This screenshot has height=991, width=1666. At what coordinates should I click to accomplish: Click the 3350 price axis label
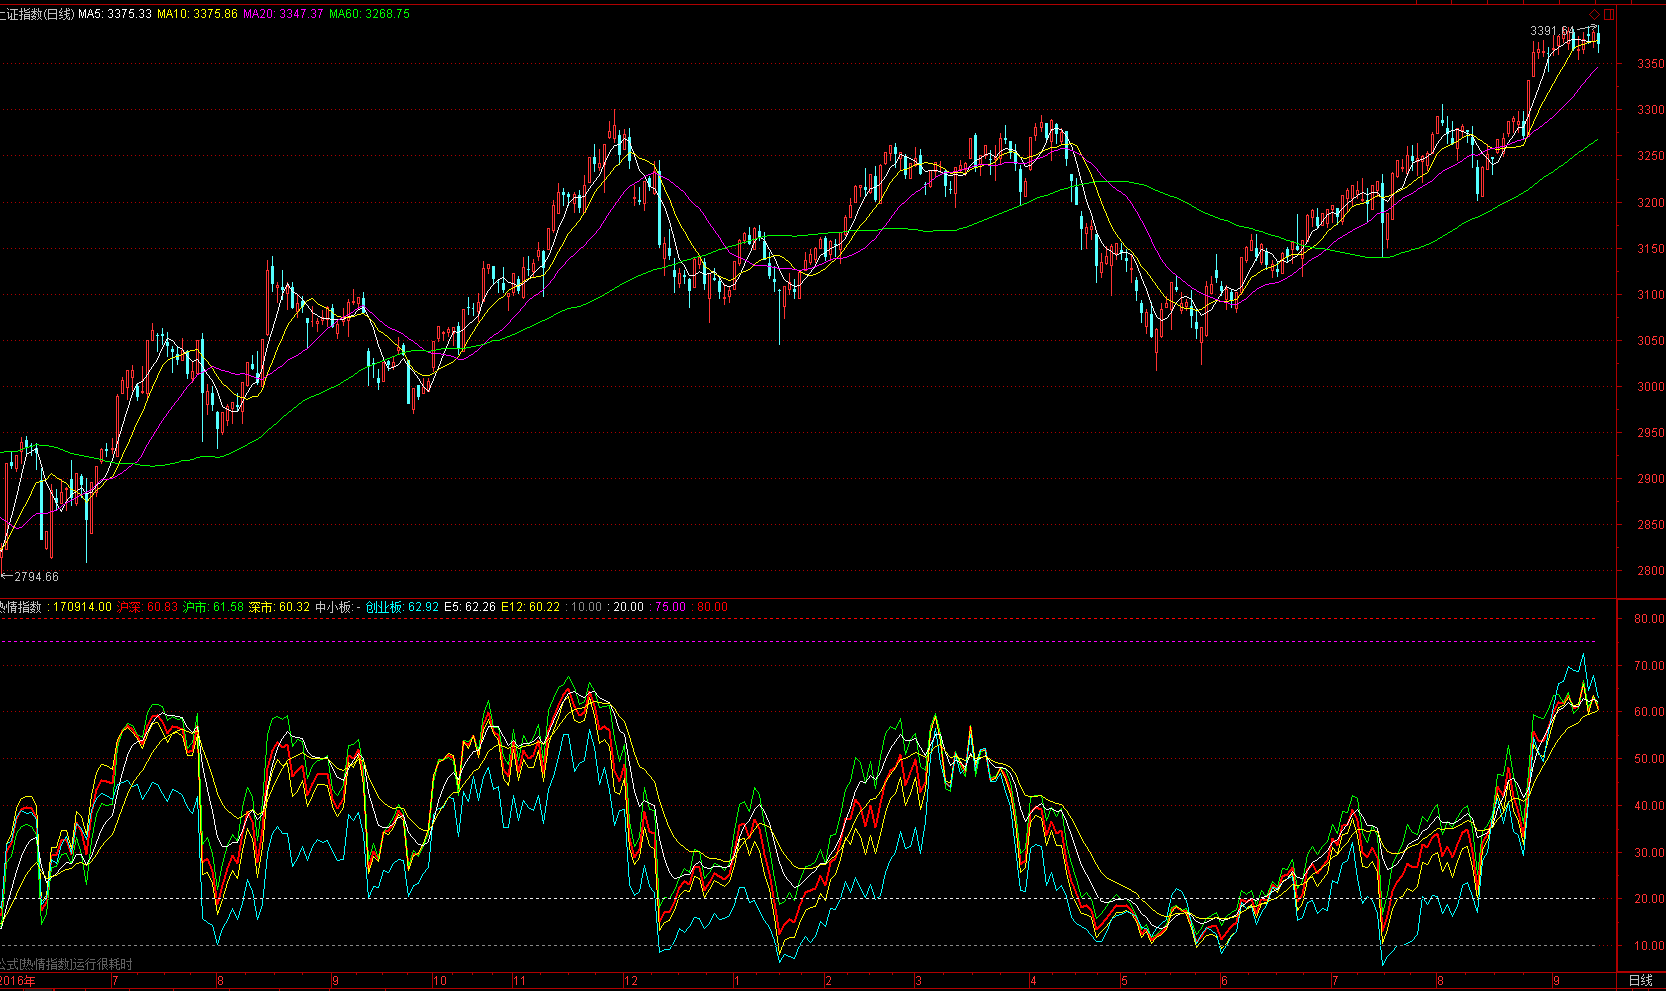click(x=1650, y=64)
